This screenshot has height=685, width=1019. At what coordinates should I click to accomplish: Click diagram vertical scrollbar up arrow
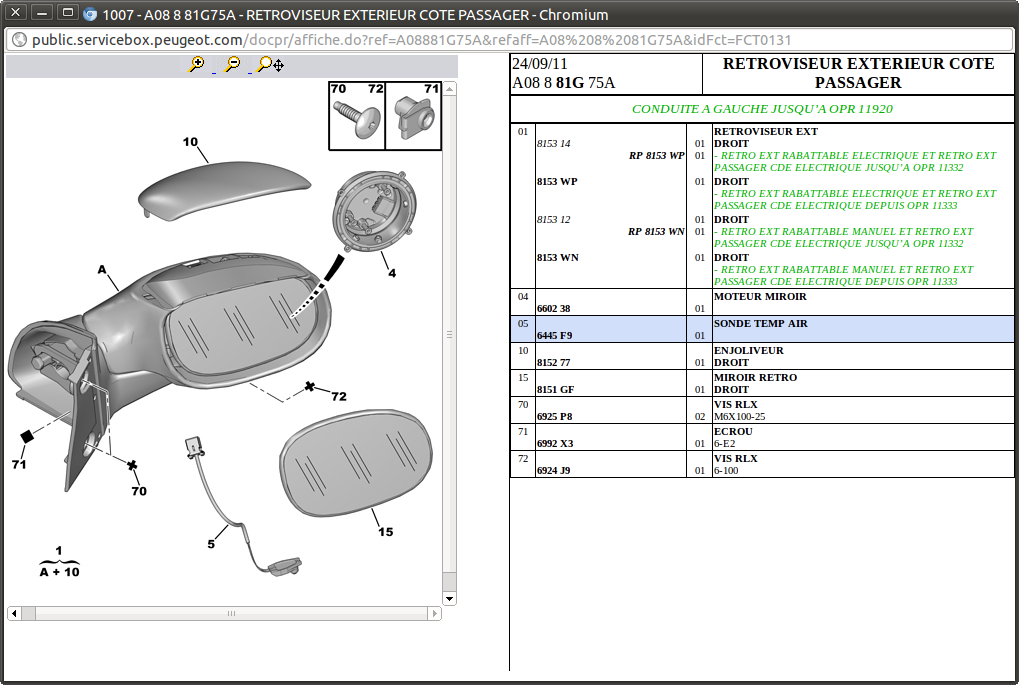coord(449,89)
